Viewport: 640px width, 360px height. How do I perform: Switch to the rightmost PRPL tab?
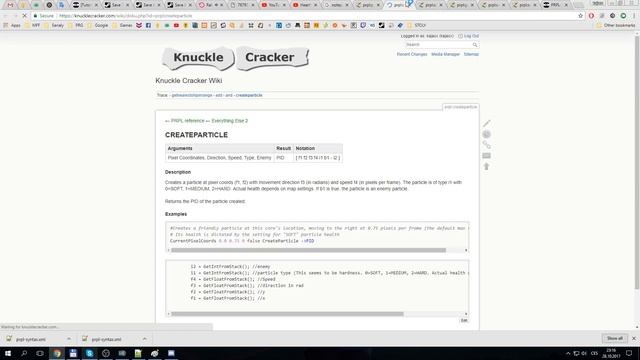pyautogui.click(x=556, y=5)
